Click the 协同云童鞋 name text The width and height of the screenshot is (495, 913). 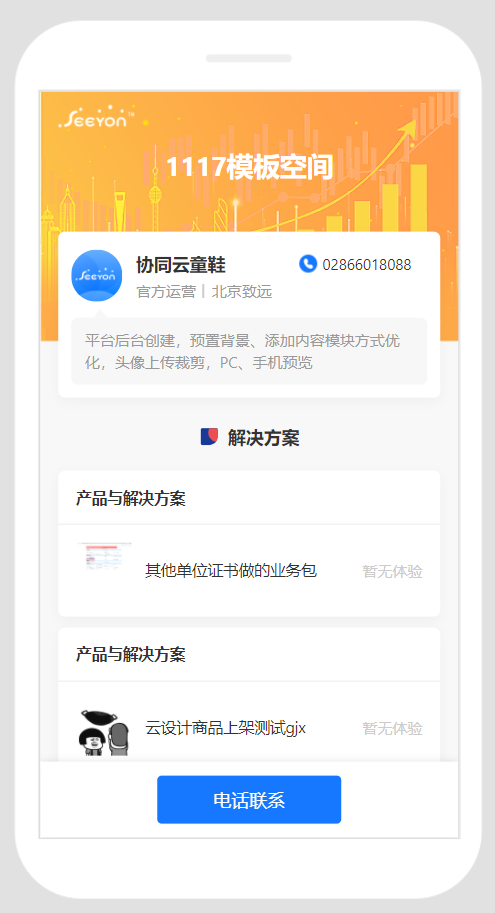pyautogui.click(x=181, y=265)
